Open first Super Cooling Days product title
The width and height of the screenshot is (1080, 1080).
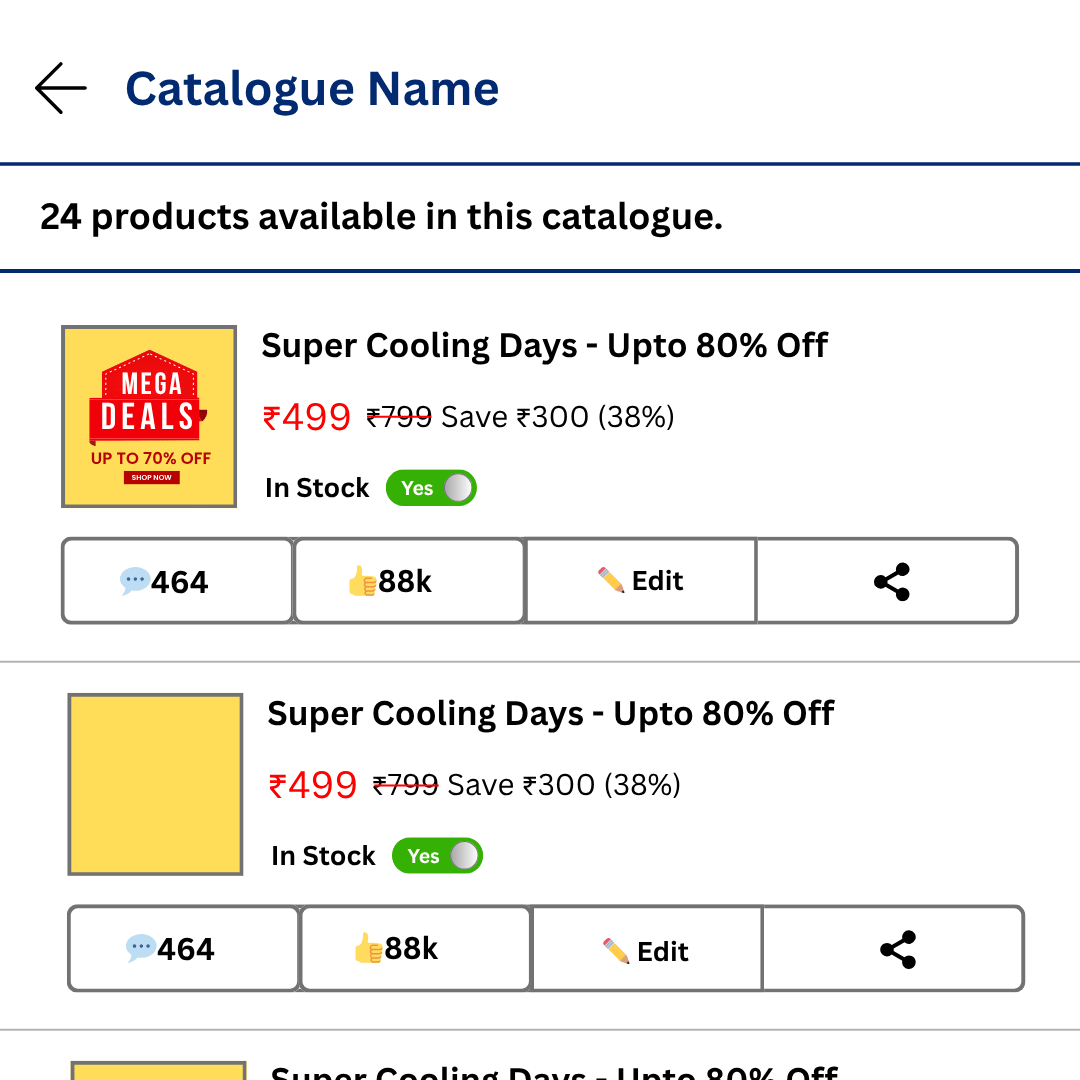(544, 346)
